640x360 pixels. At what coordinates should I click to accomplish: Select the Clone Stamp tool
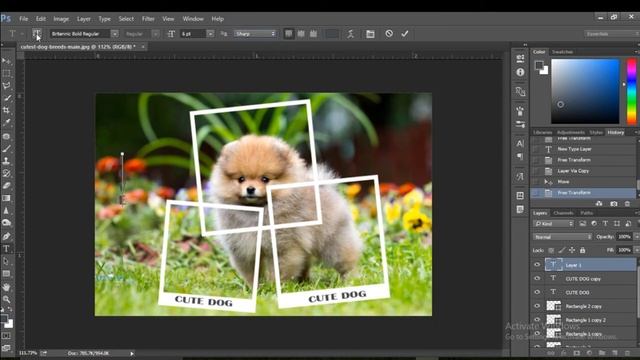click(6, 161)
